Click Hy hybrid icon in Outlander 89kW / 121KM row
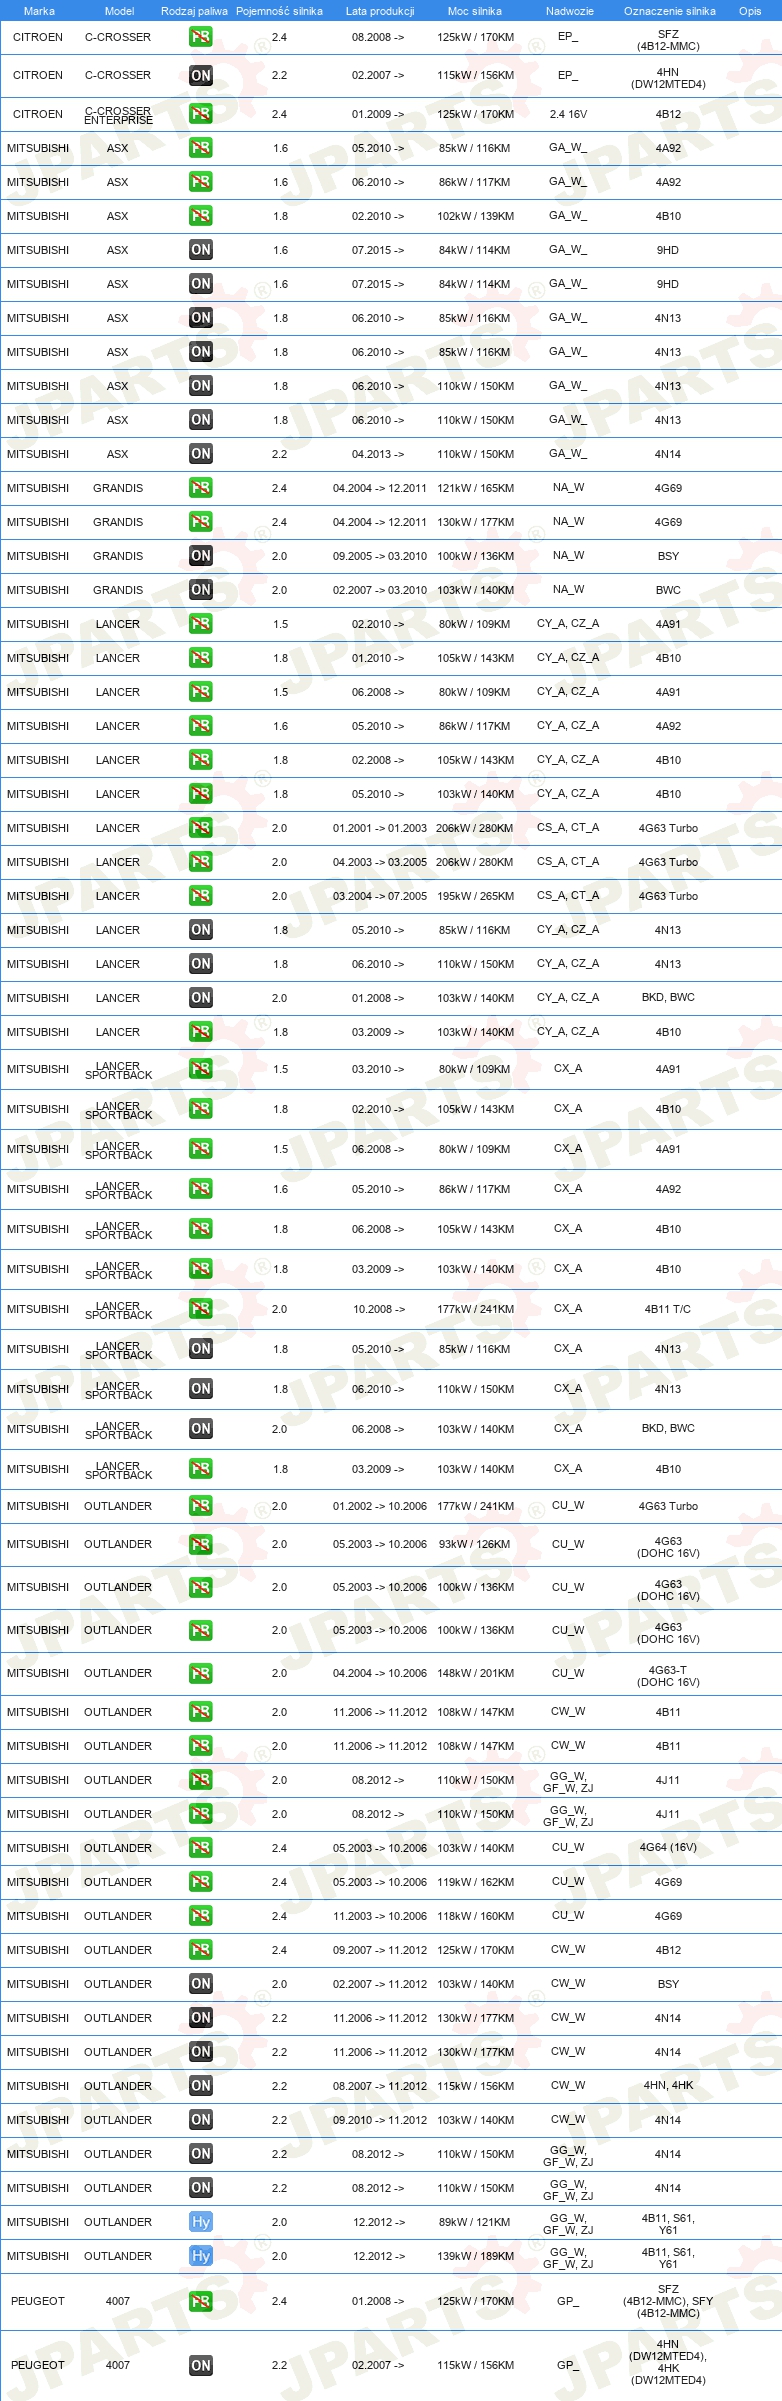The image size is (782, 2401). 200,2222
